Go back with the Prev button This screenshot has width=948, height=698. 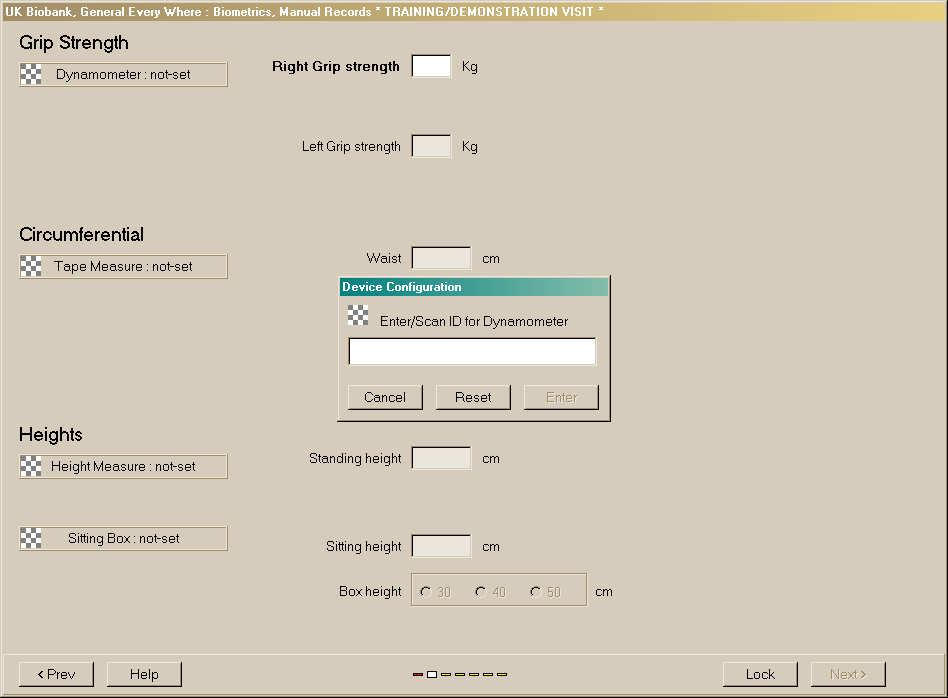click(x=56, y=674)
